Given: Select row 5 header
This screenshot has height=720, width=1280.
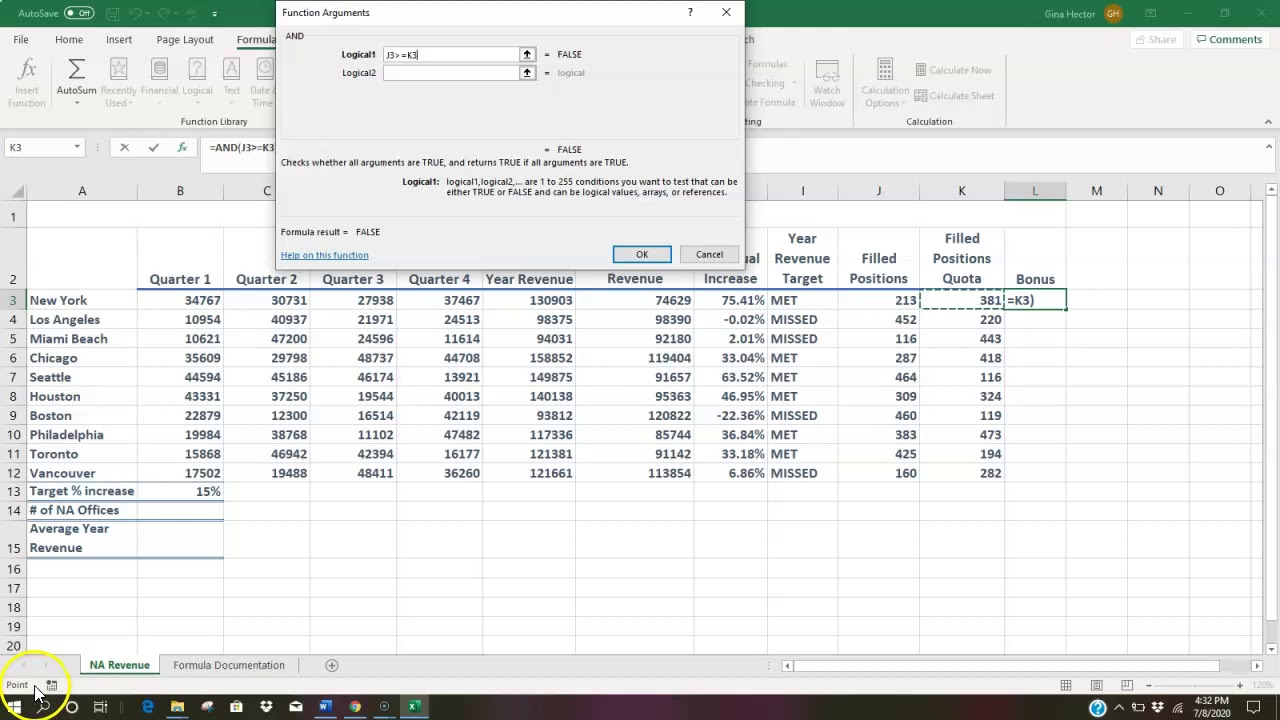Looking at the screenshot, I should tap(14, 338).
